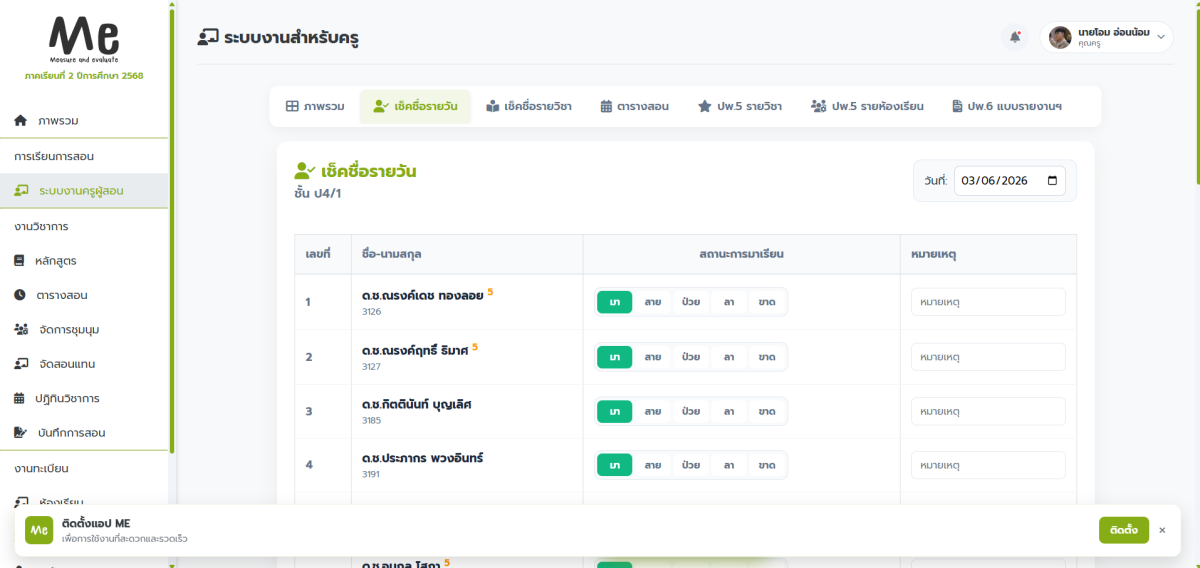The height and width of the screenshot is (568, 1200).
Task: Open the notification bell icon
Action: 1015,37
